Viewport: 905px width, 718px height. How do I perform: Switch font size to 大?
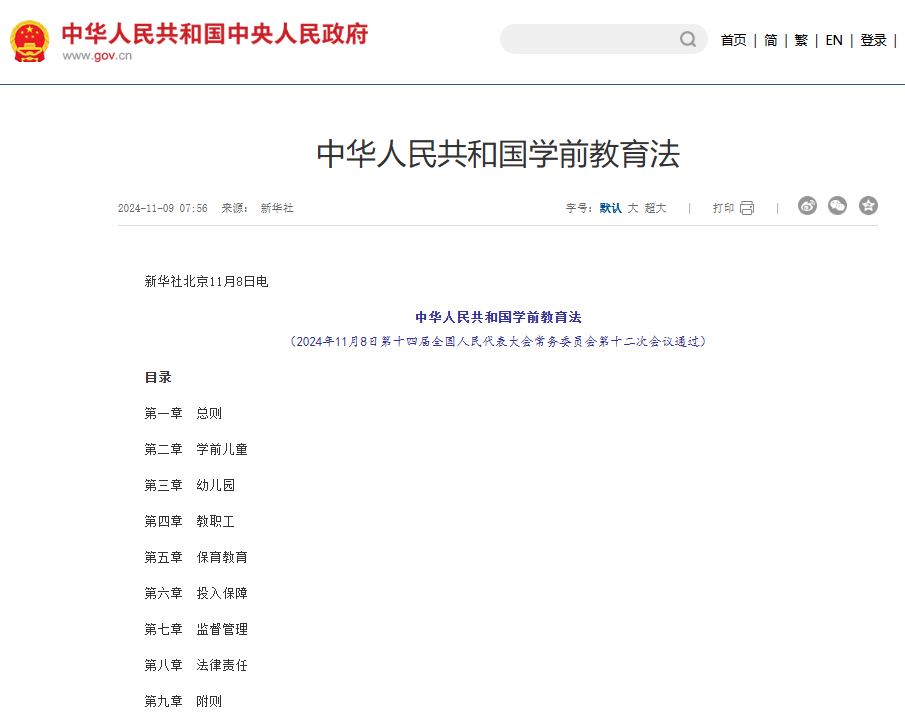click(x=631, y=208)
